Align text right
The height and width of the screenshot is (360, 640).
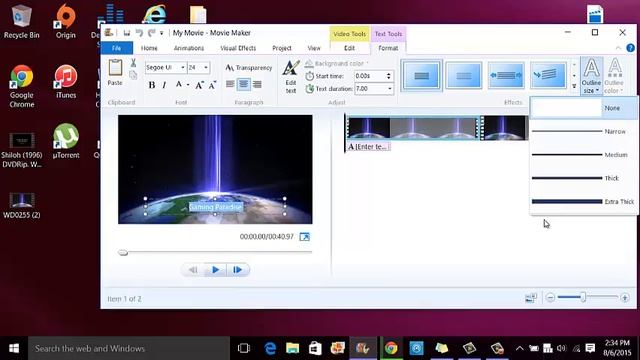click(257, 84)
